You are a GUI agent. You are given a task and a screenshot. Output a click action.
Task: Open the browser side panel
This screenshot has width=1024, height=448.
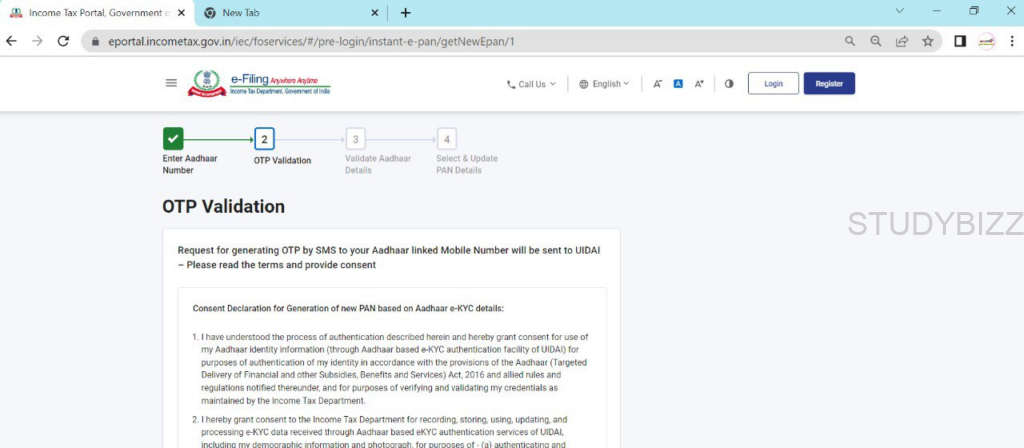coord(959,41)
